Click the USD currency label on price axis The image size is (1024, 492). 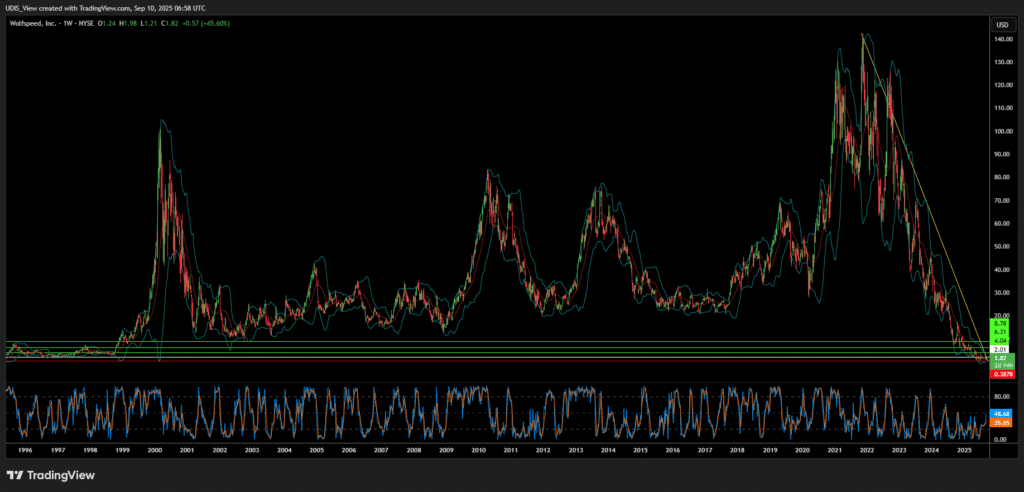[x=1000, y=24]
